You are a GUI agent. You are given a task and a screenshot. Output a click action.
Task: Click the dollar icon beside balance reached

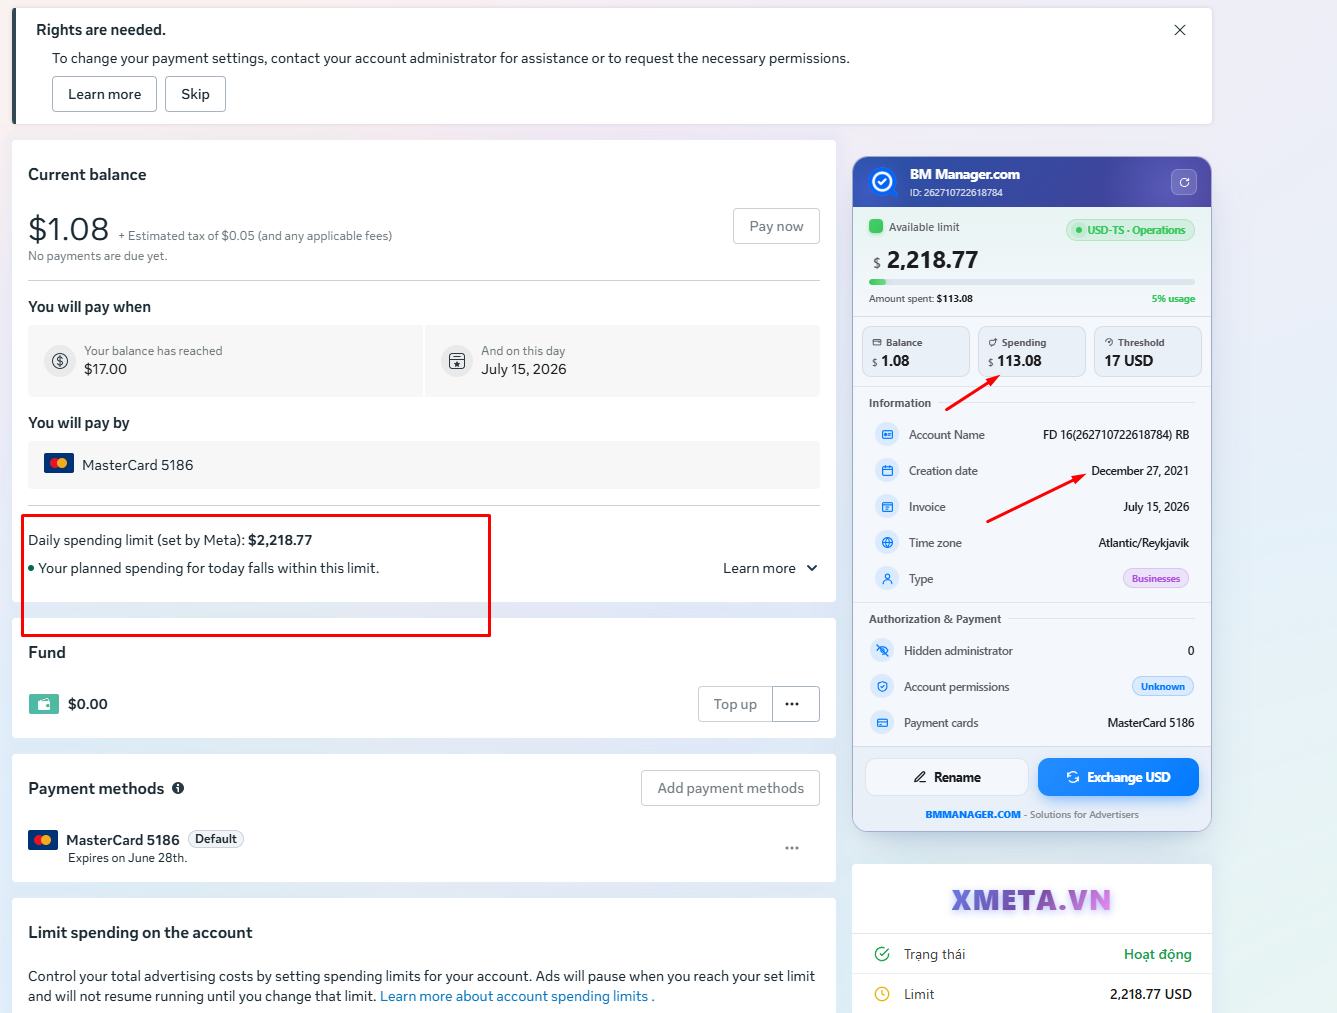click(60, 361)
